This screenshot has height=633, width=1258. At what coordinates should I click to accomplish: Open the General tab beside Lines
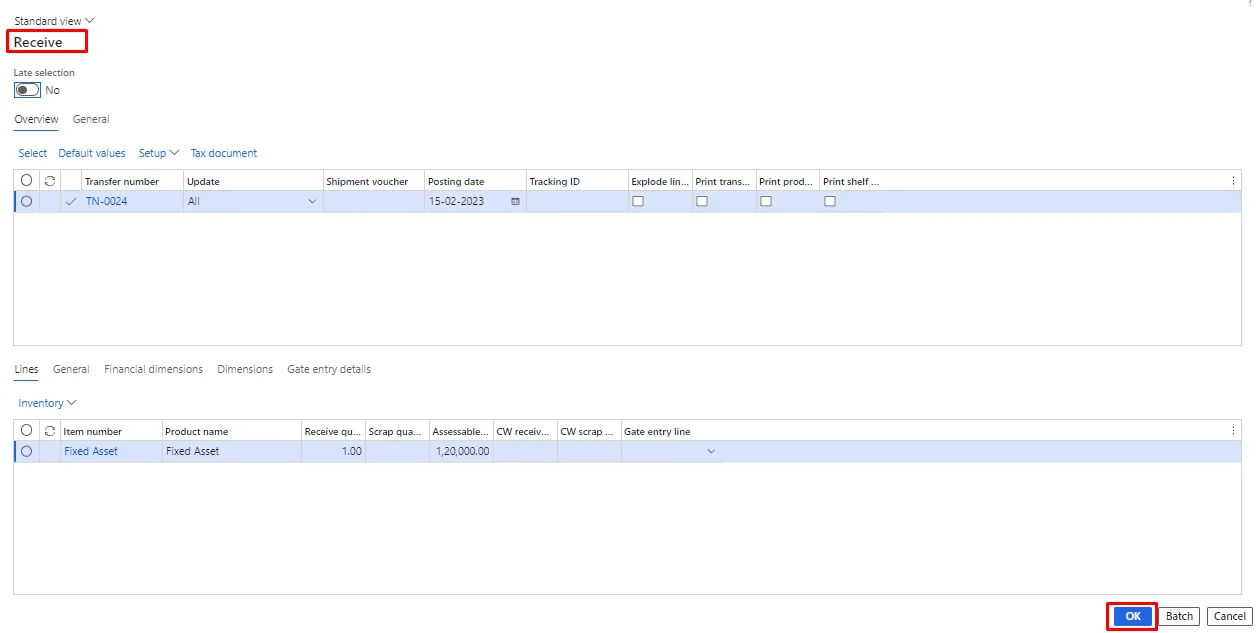point(71,369)
